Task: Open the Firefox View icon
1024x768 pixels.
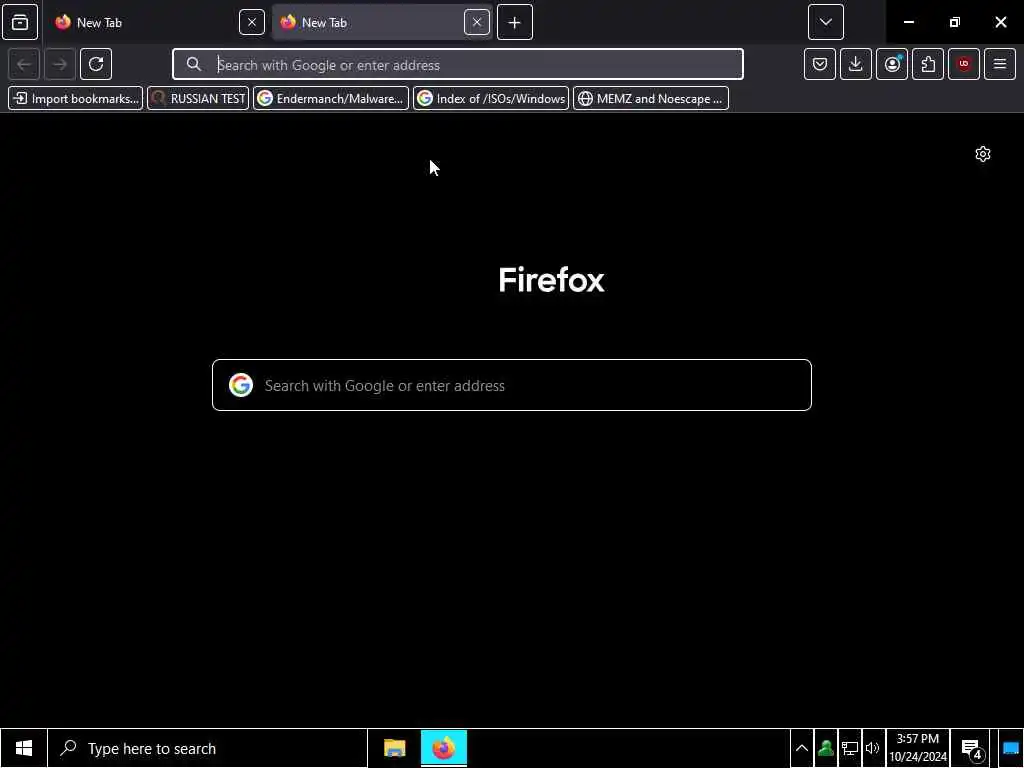Action: click(20, 22)
